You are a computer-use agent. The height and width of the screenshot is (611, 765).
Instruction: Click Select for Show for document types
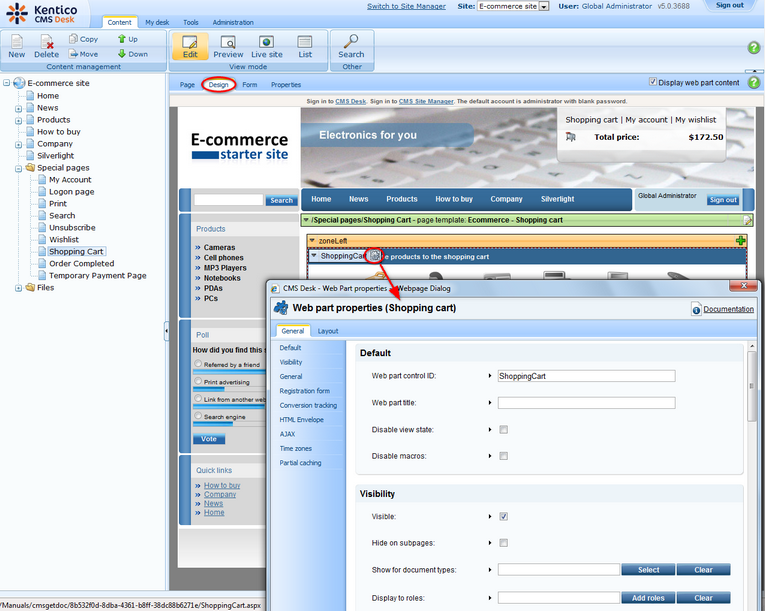point(648,570)
